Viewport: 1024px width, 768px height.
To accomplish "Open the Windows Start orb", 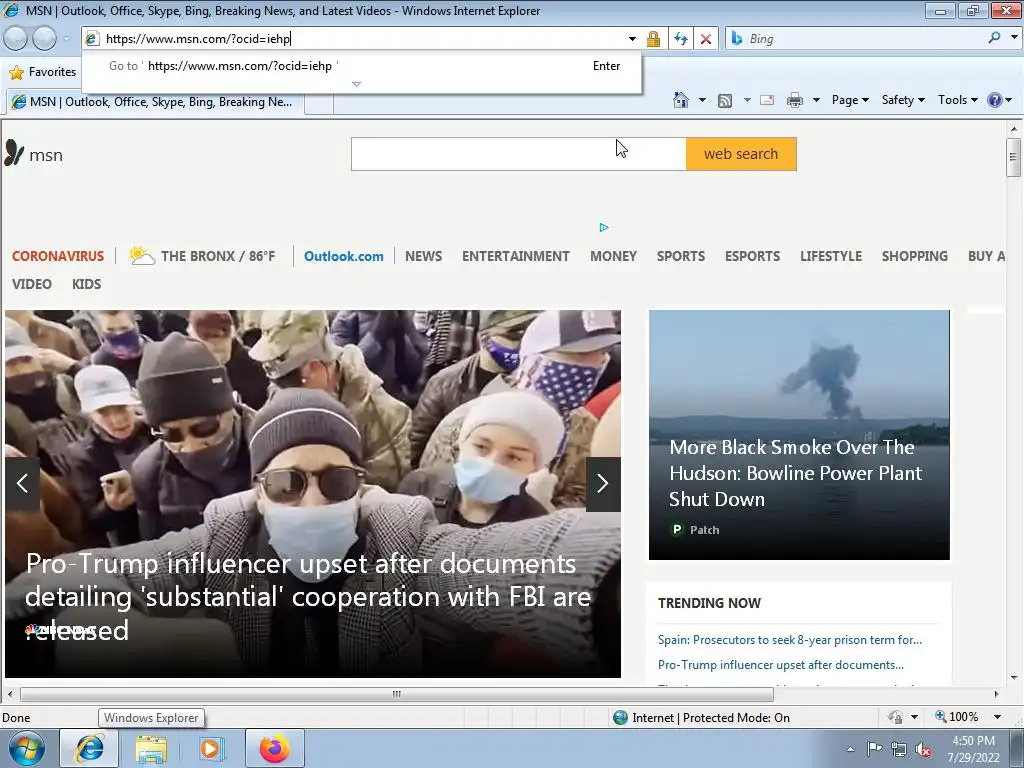I will (x=27, y=748).
